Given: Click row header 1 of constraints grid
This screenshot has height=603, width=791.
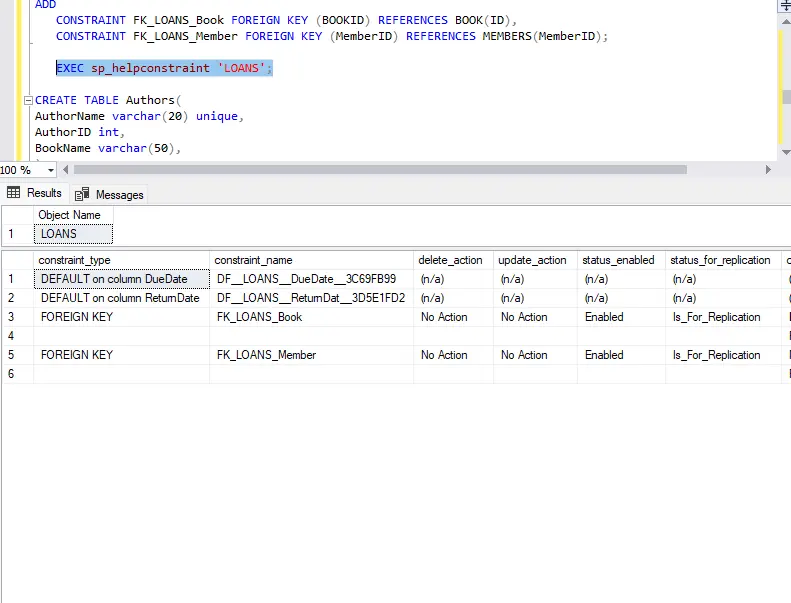Looking at the screenshot, I should point(18,279).
